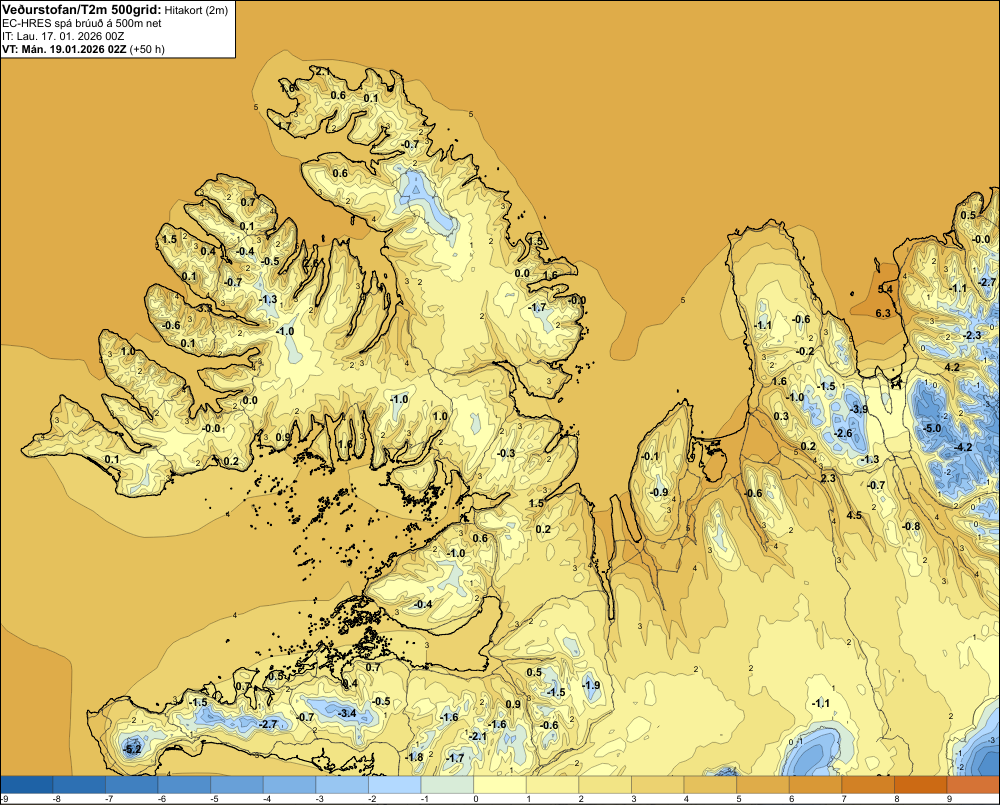Click the 'IT: Lau. 17. 01. 2026 00Z' line
Image resolution: width=1000 pixels, height=805 pixels.
(63, 36)
